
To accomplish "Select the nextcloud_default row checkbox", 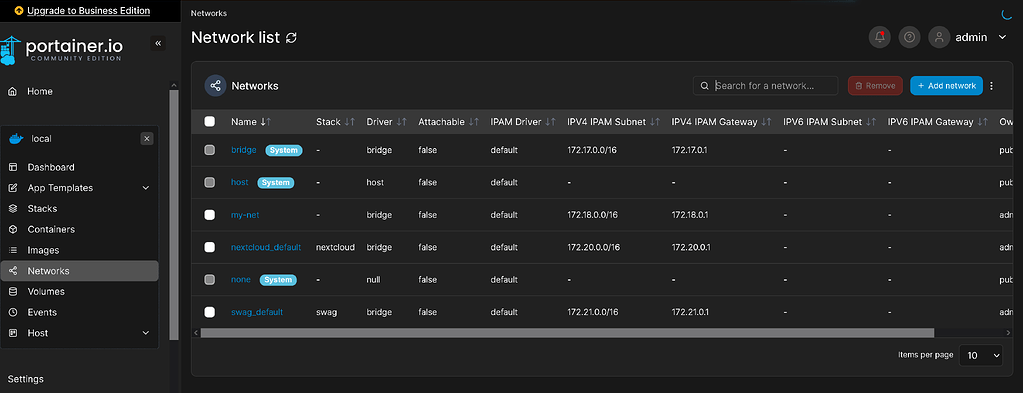I will point(209,247).
